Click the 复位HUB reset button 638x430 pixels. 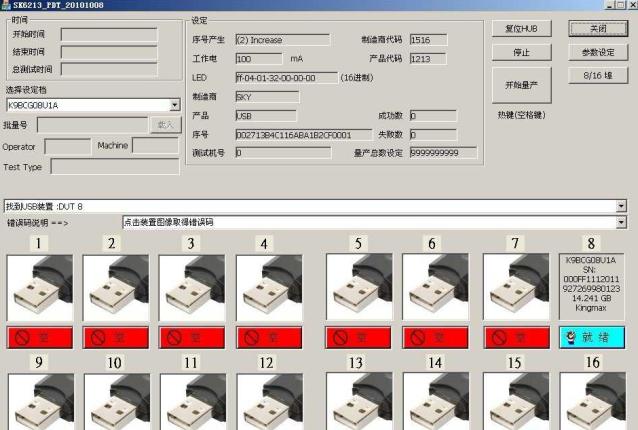[x=522, y=29]
